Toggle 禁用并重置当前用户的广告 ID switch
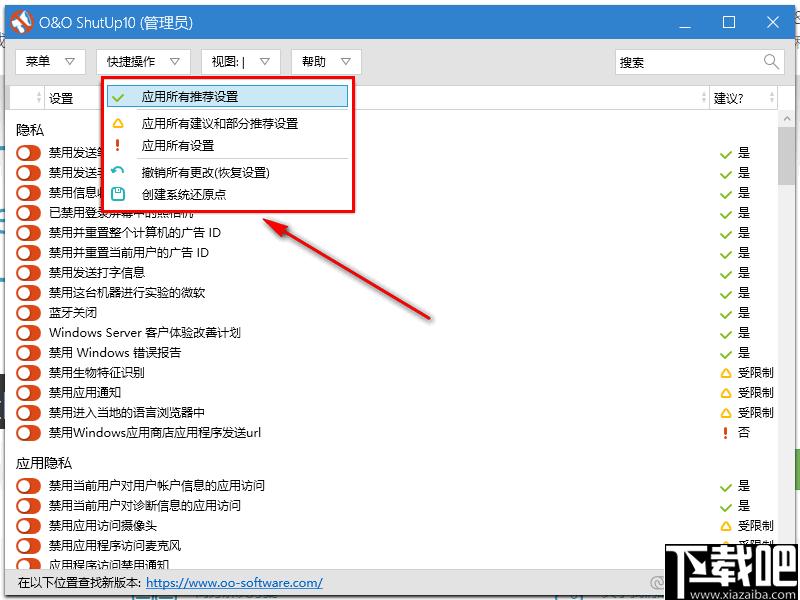Screen dimensions: 800x600 click(28, 253)
